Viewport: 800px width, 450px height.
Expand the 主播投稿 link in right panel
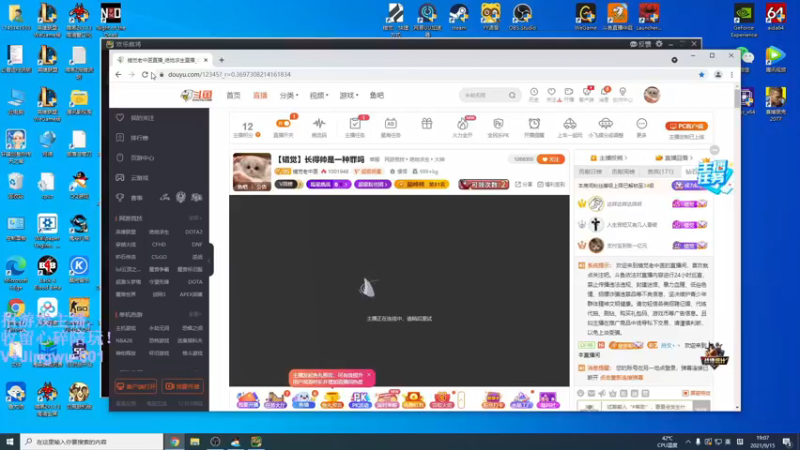609,158
